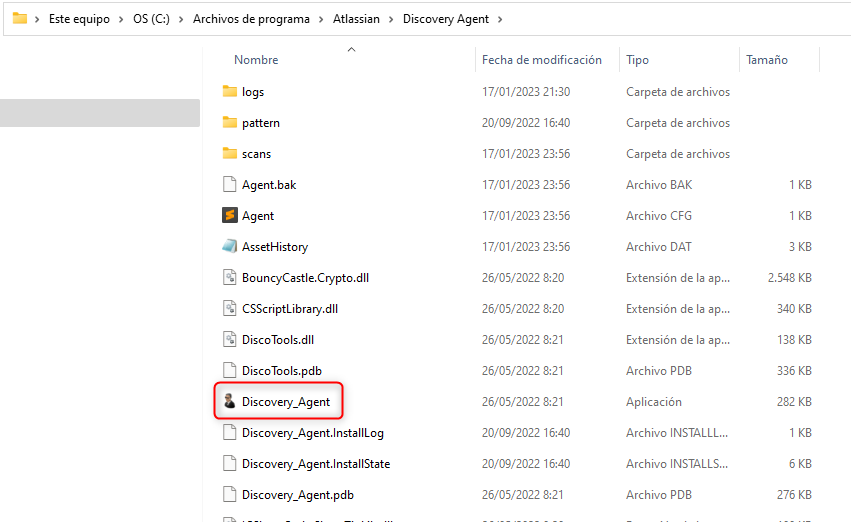Select Discovery_Agent.InstallLog file name
The height and width of the screenshot is (522, 851).
[313, 432]
